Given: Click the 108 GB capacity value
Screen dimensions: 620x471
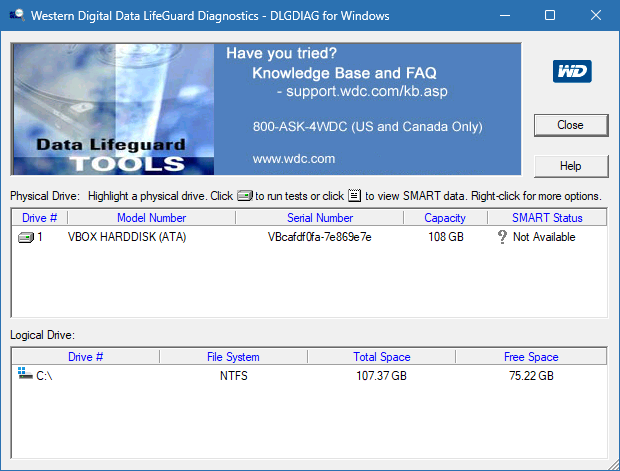Looking at the screenshot, I should coord(446,237).
